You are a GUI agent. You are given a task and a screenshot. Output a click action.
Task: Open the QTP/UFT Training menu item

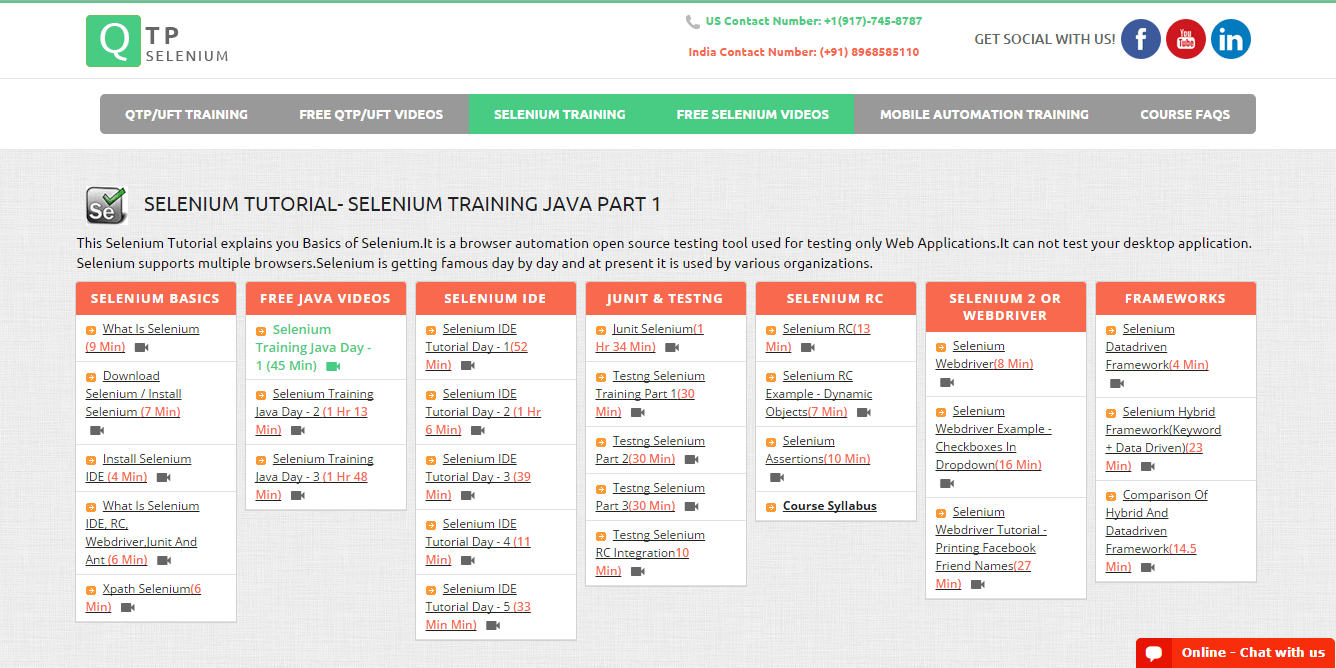tap(186, 114)
